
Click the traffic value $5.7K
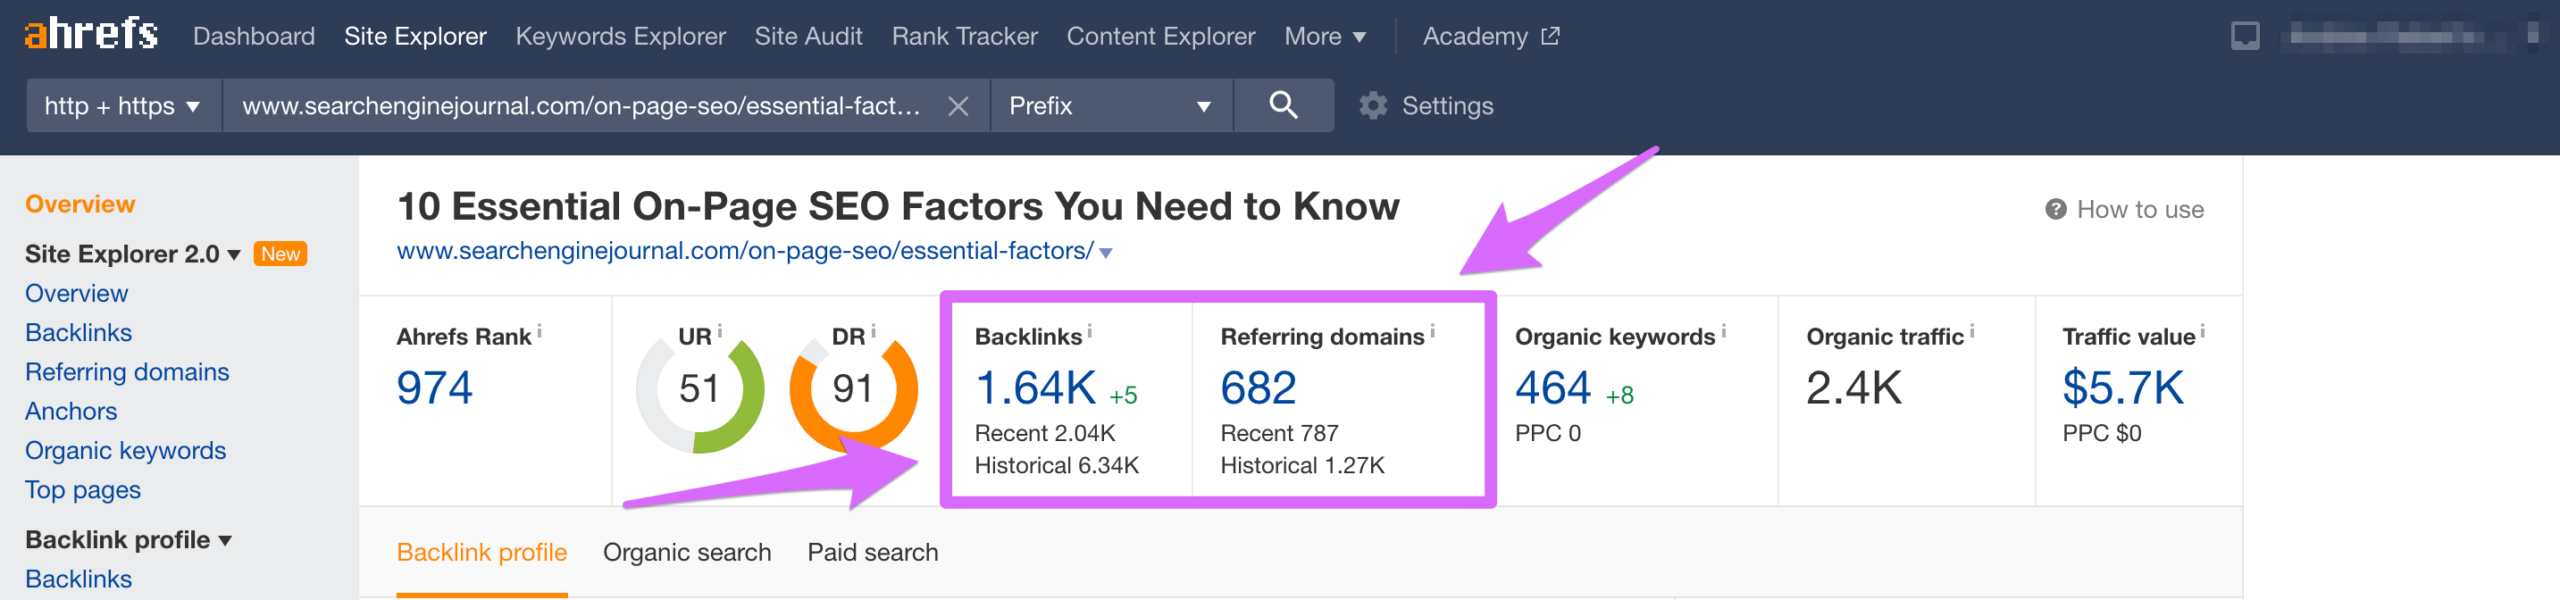click(x=2123, y=388)
